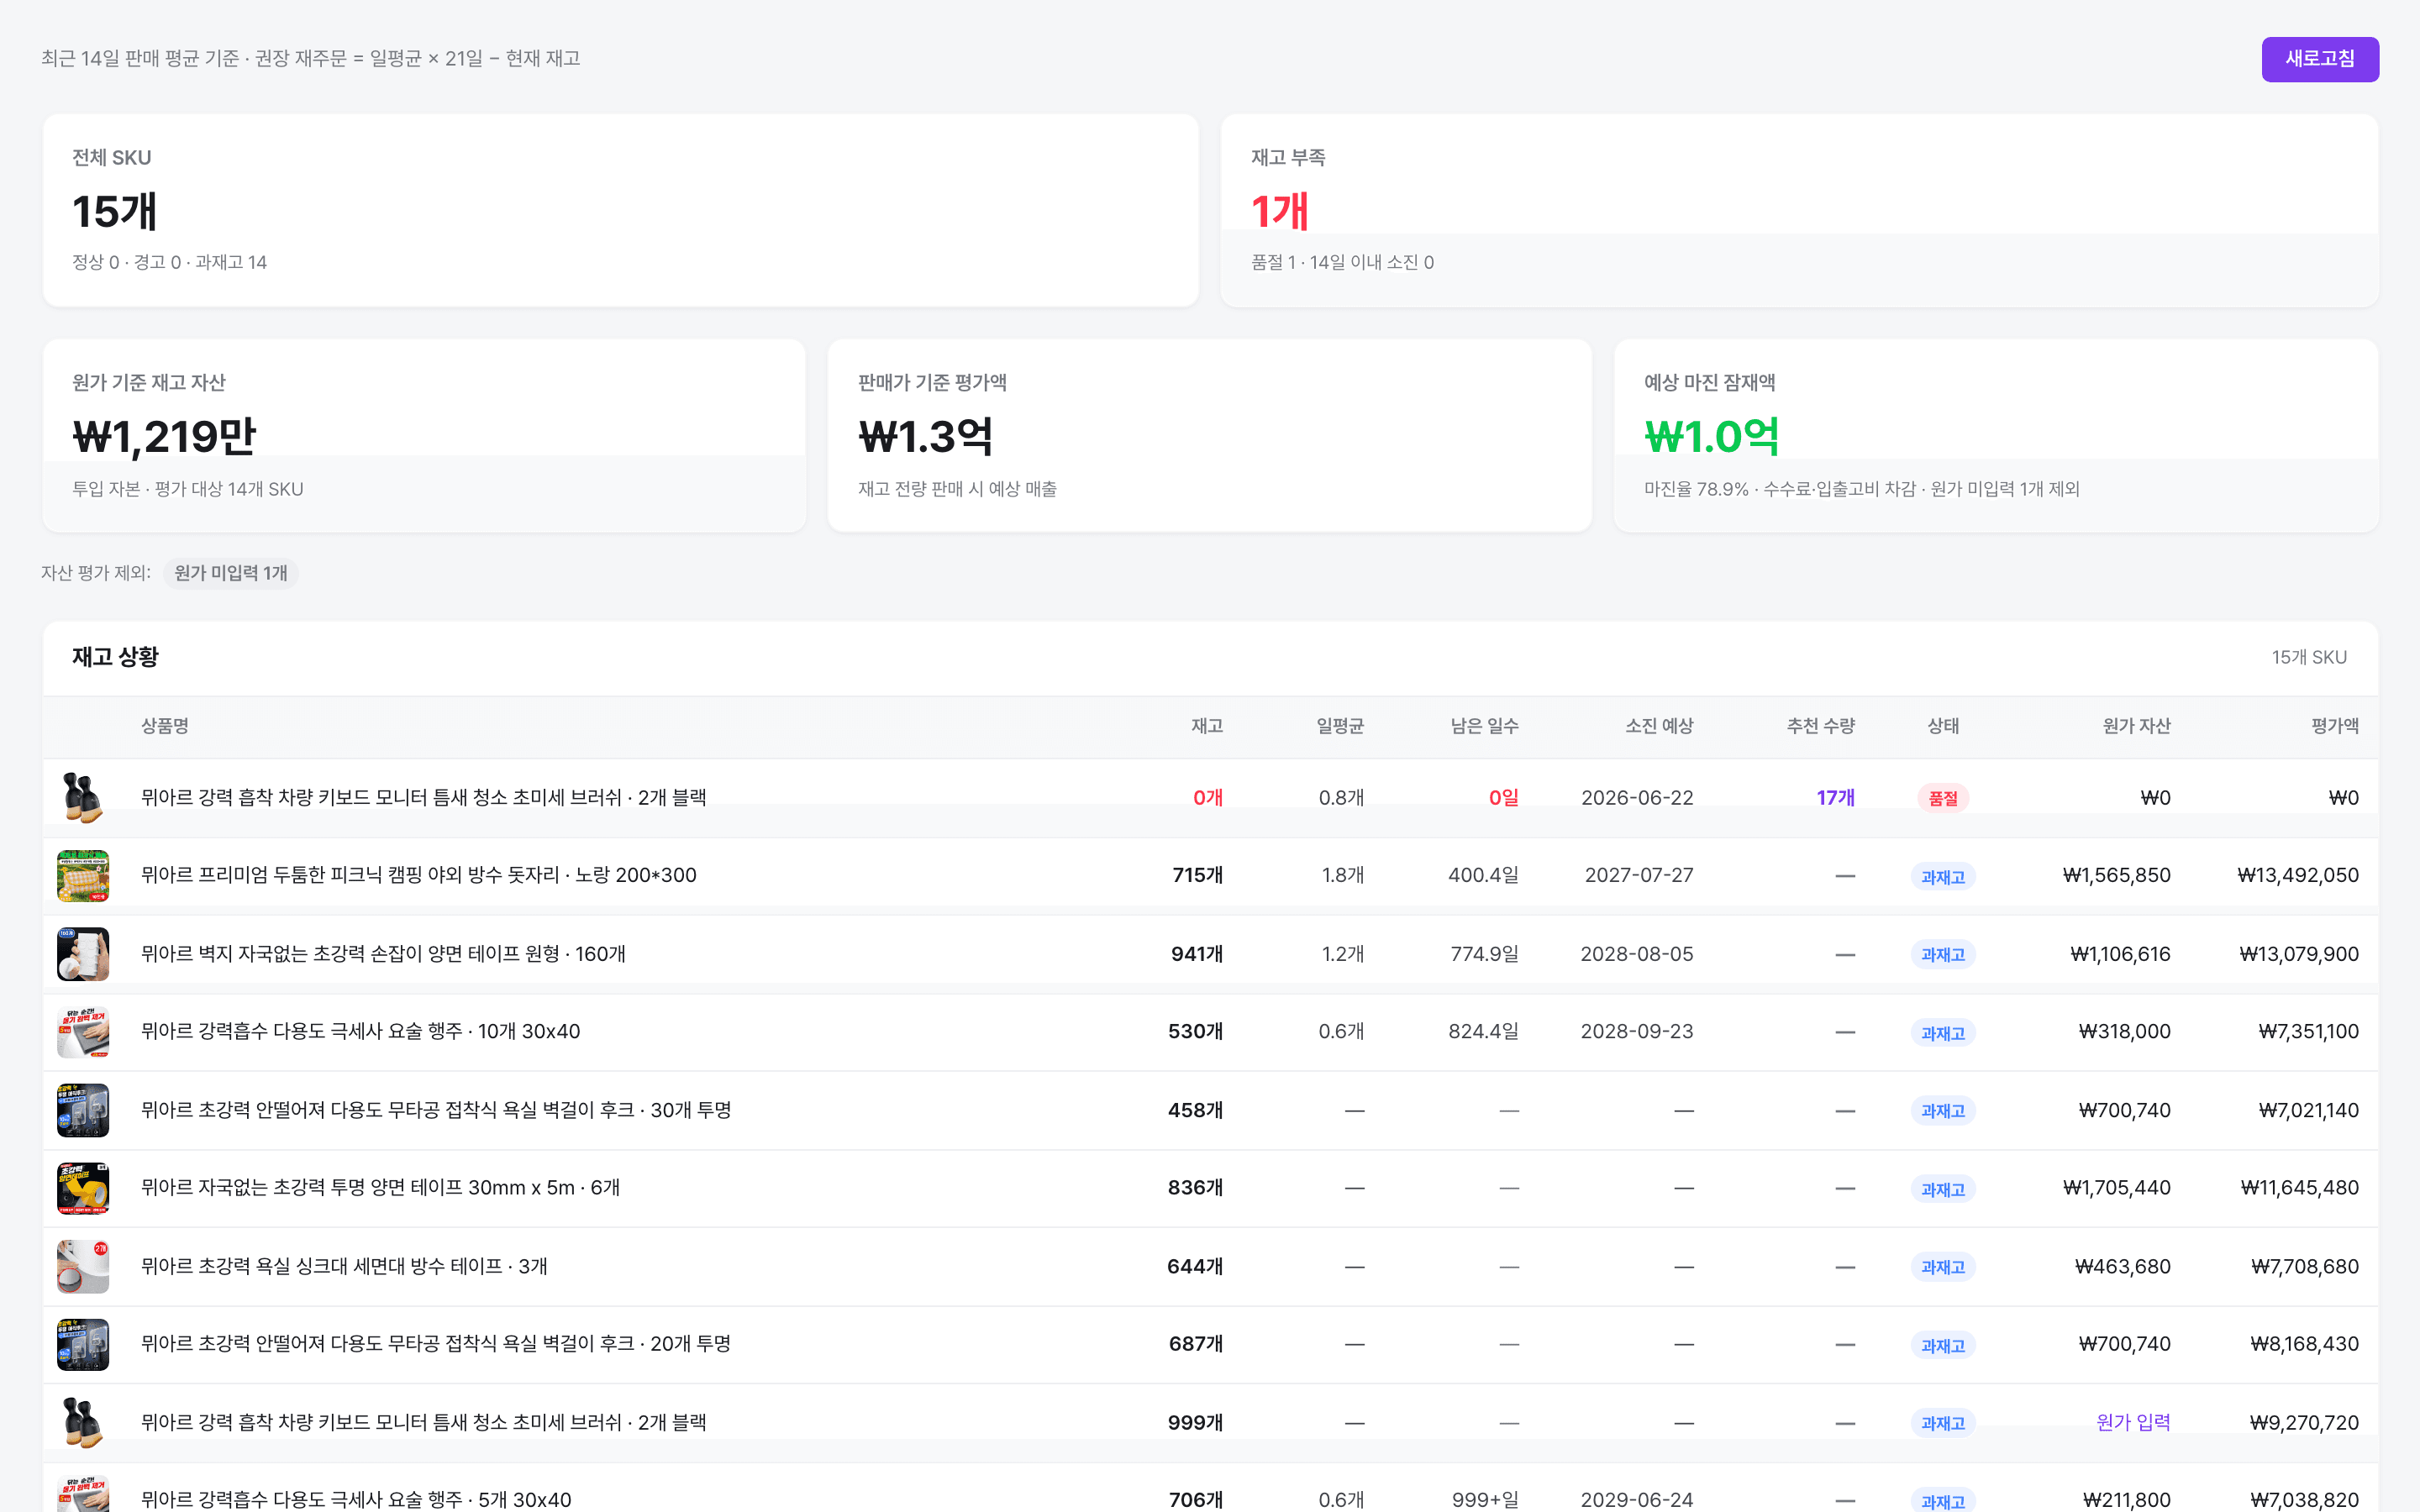The height and width of the screenshot is (1512, 2420).
Task: Sort table by 재고 column header
Action: pyautogui.click(x=1207, y=726)
